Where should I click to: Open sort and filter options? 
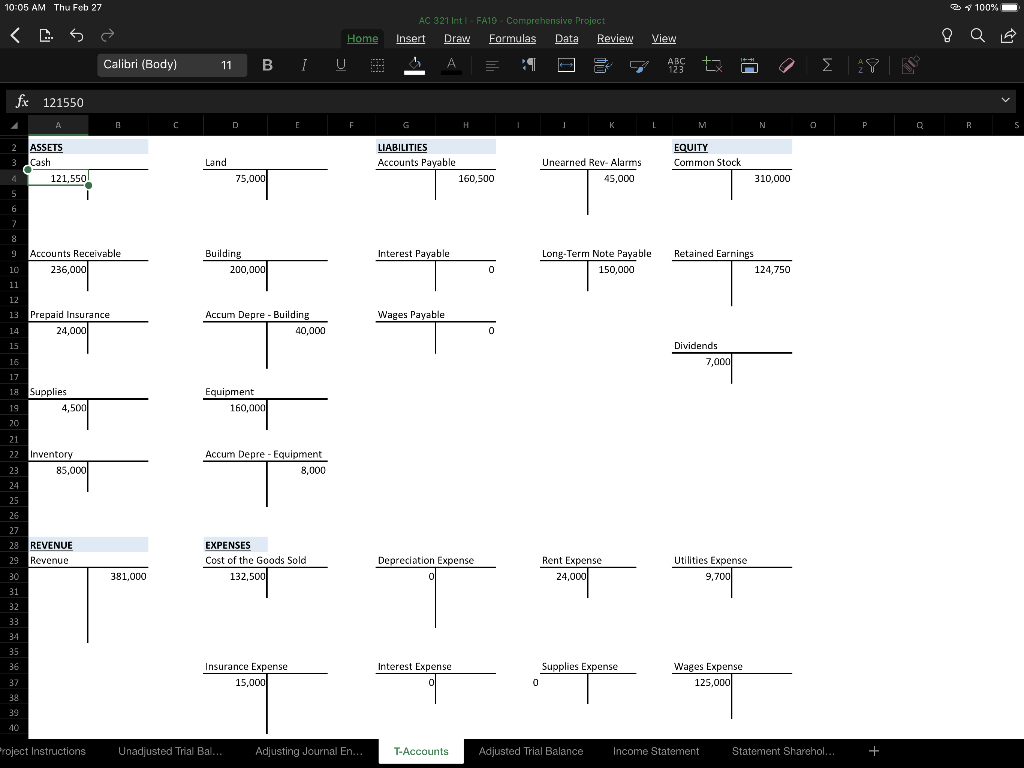pos(868,65)
